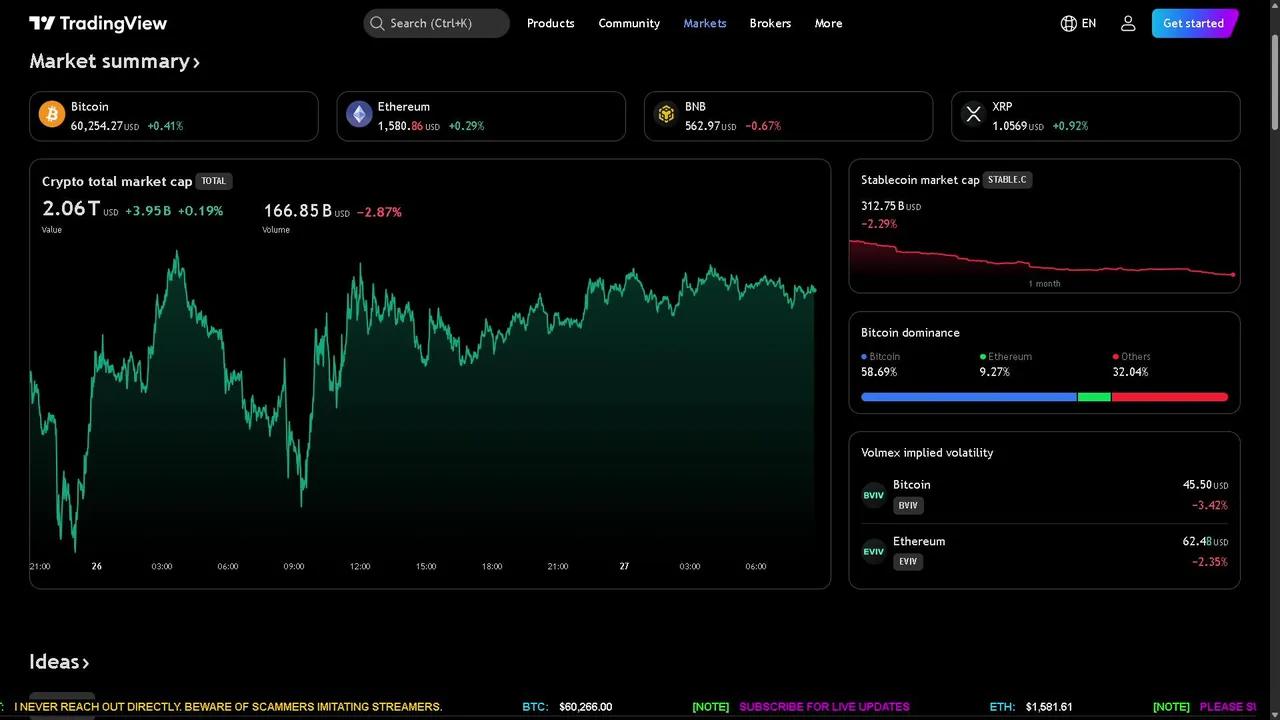Open the Ethereum price card
This screenshot has height=720, width=1280.
[x=481, y=116]
